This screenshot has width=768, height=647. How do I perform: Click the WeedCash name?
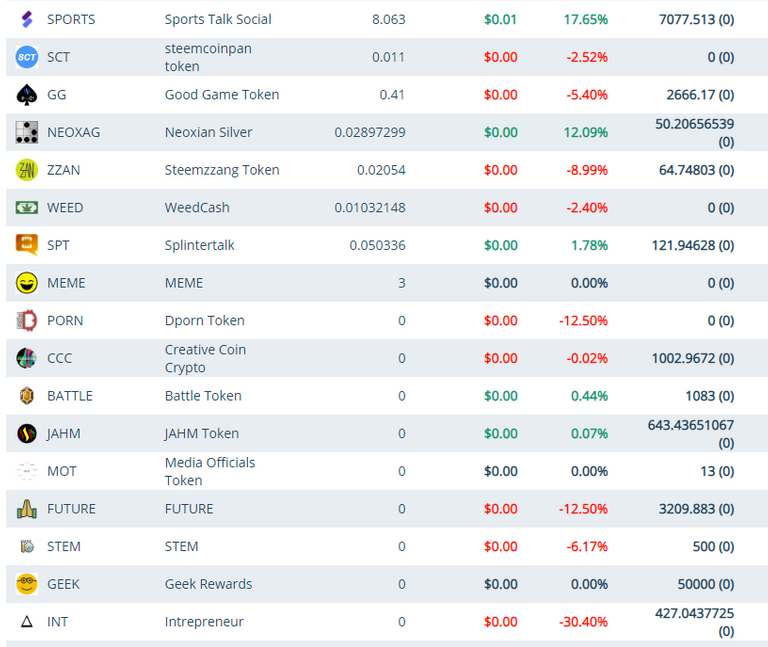197,208
